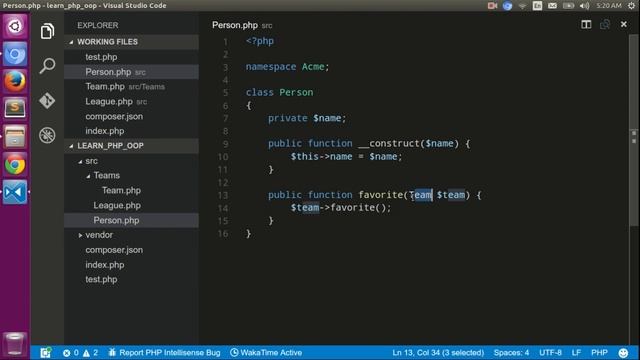Click the $team parameter on line 13
The height and width of the screenshot is (360, 640).
click(451, 195)
